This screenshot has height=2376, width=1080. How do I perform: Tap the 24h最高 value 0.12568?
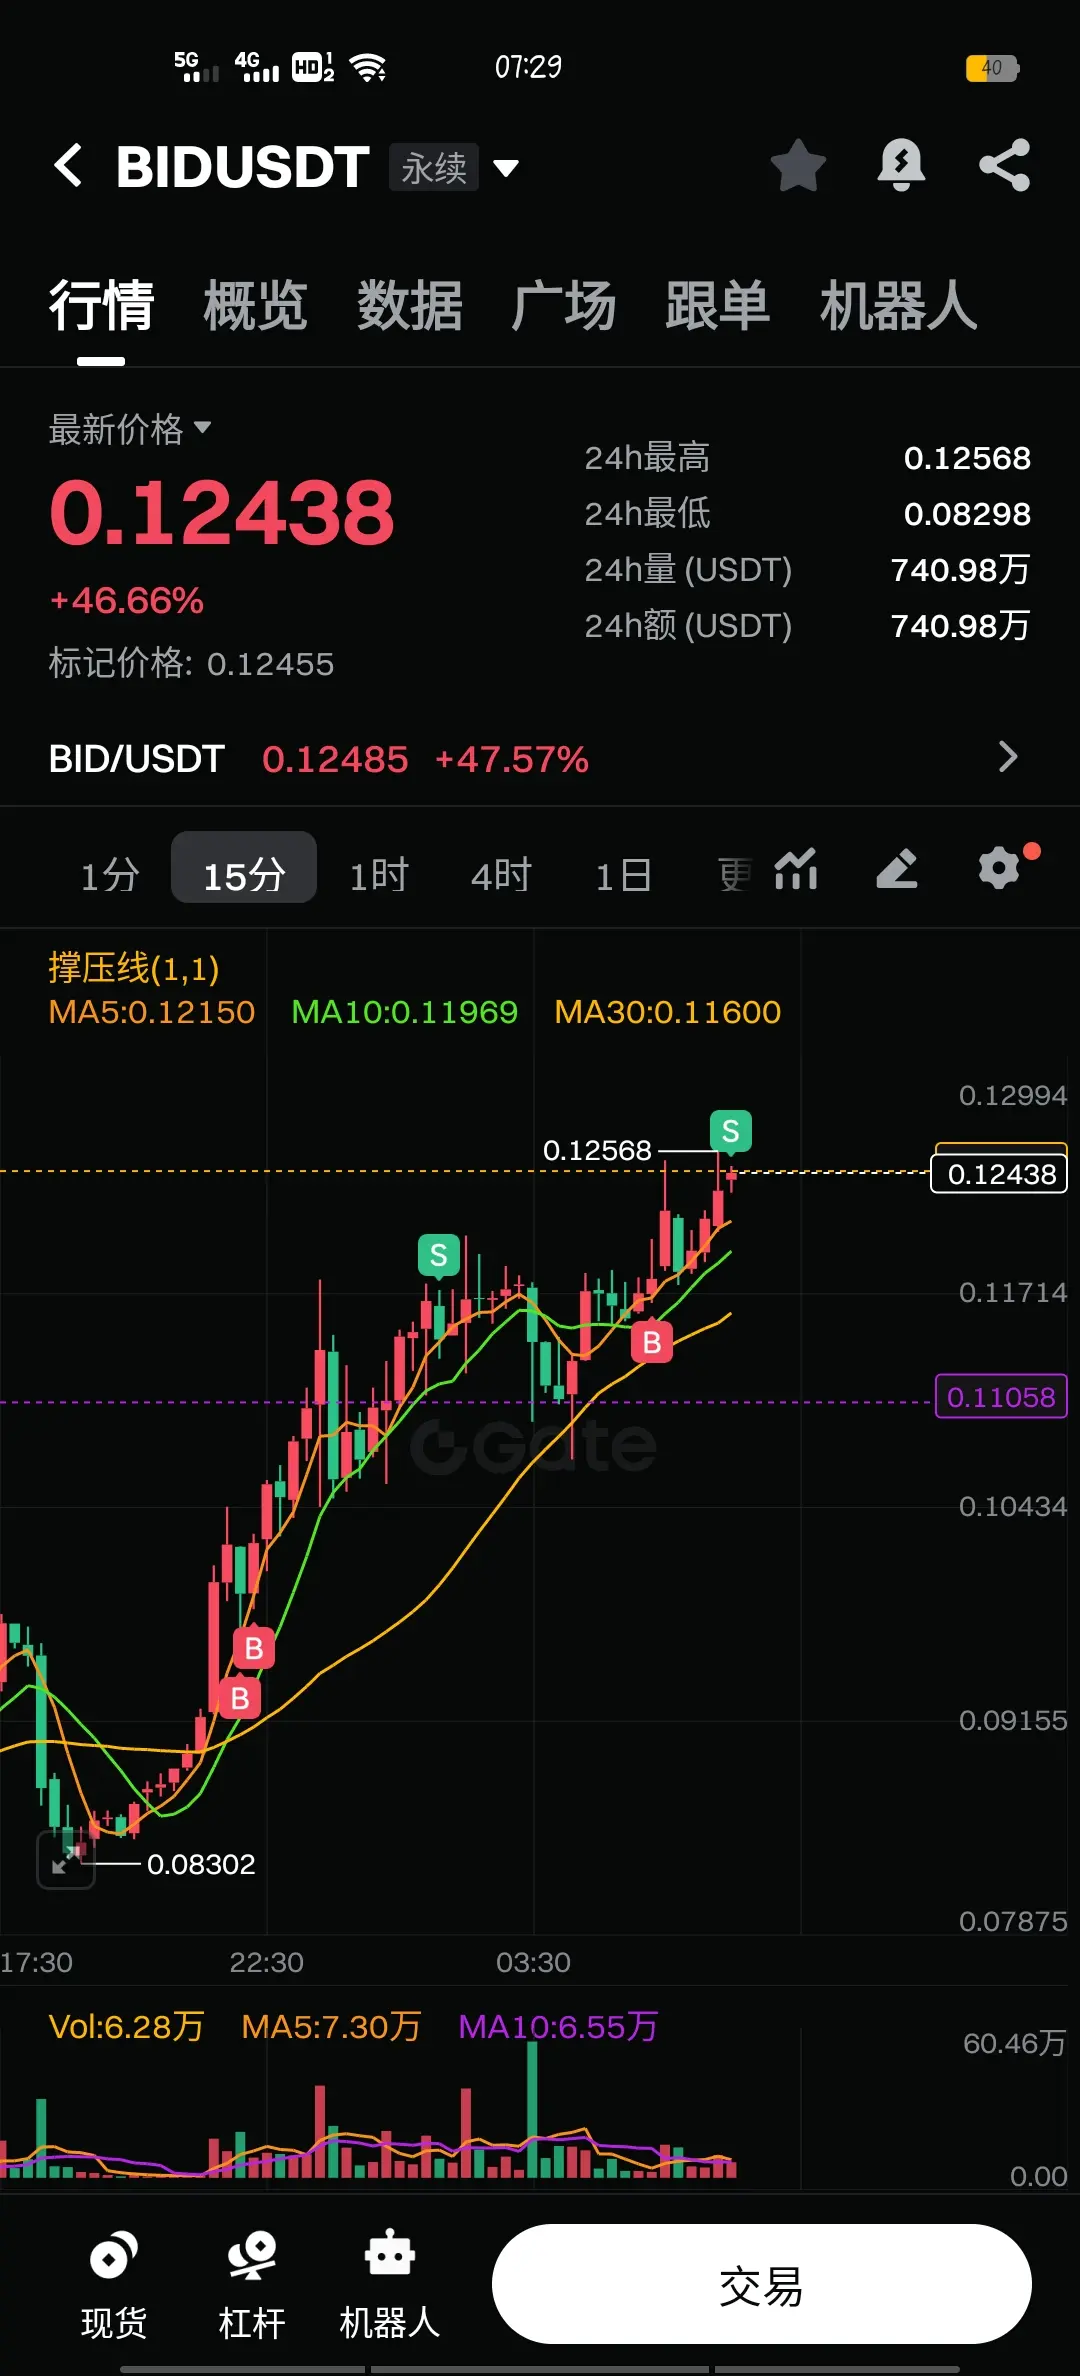967,458
